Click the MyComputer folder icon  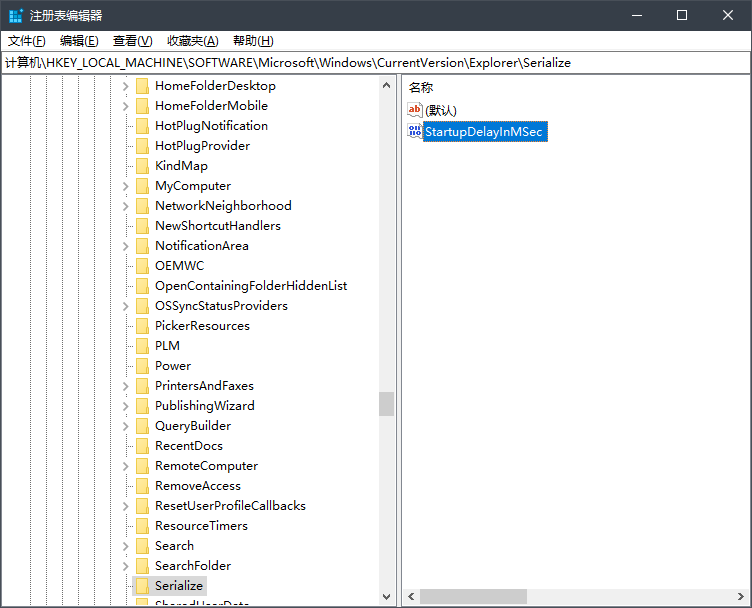click(142, 186)
